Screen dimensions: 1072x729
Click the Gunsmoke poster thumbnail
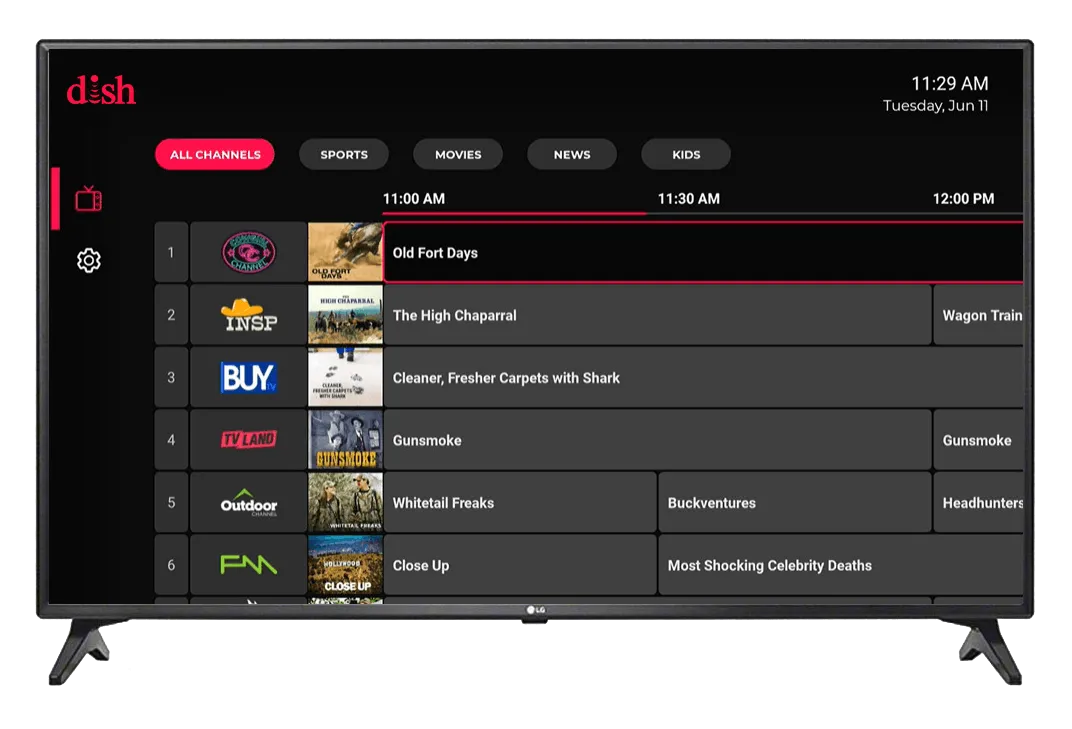pos(345,440)
